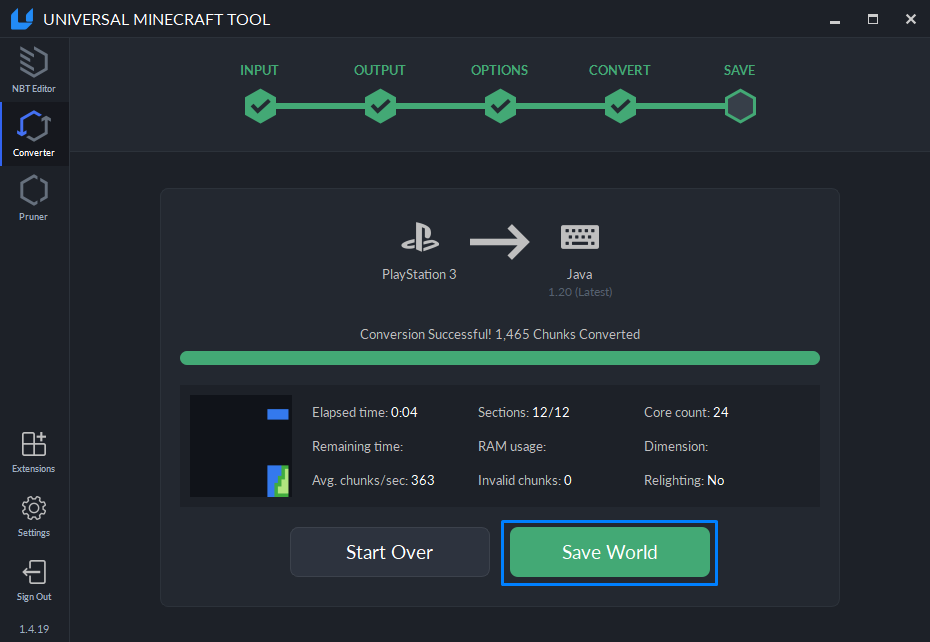Screen dimensions: 930x642
Task: Click the empty SAVE step hexagon
Action: (x=740, y=106)
